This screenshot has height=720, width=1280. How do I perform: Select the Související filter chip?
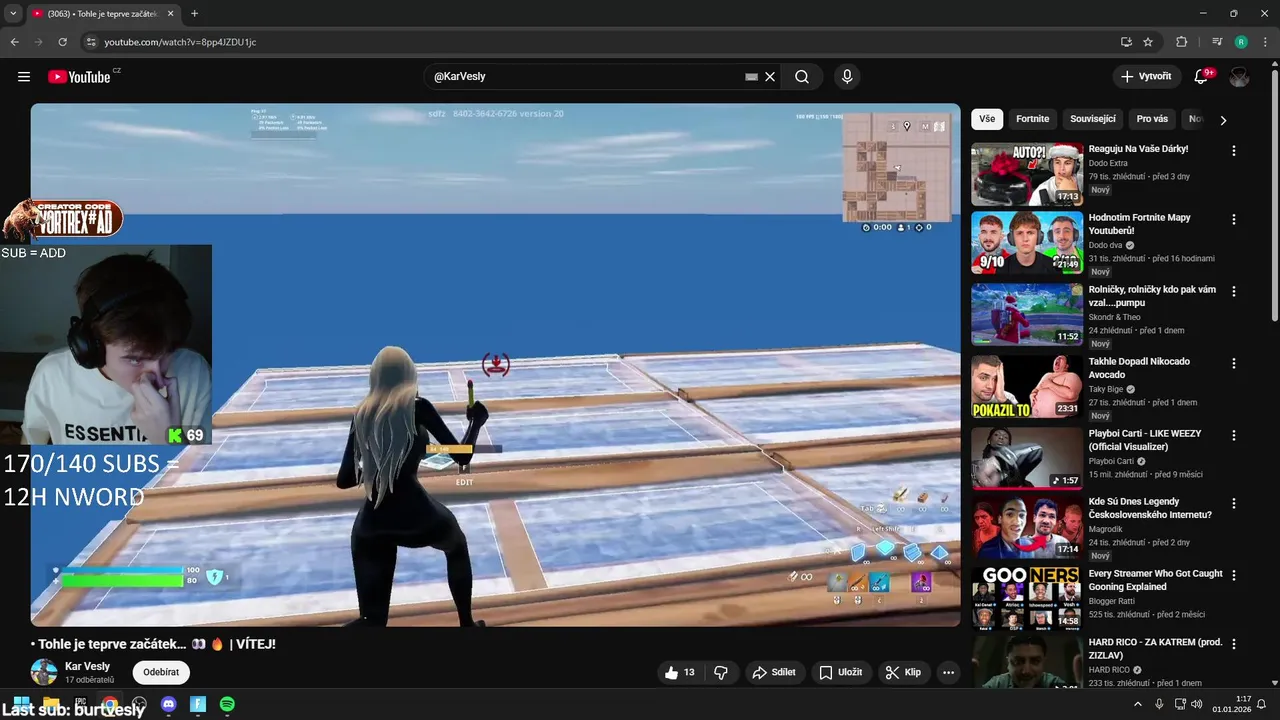pos(1092,119)
